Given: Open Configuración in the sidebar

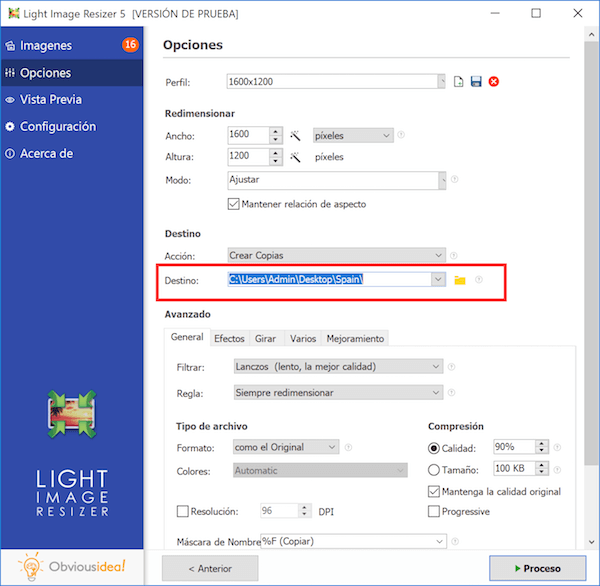Looking at the screenshot, I should point(72,126).
